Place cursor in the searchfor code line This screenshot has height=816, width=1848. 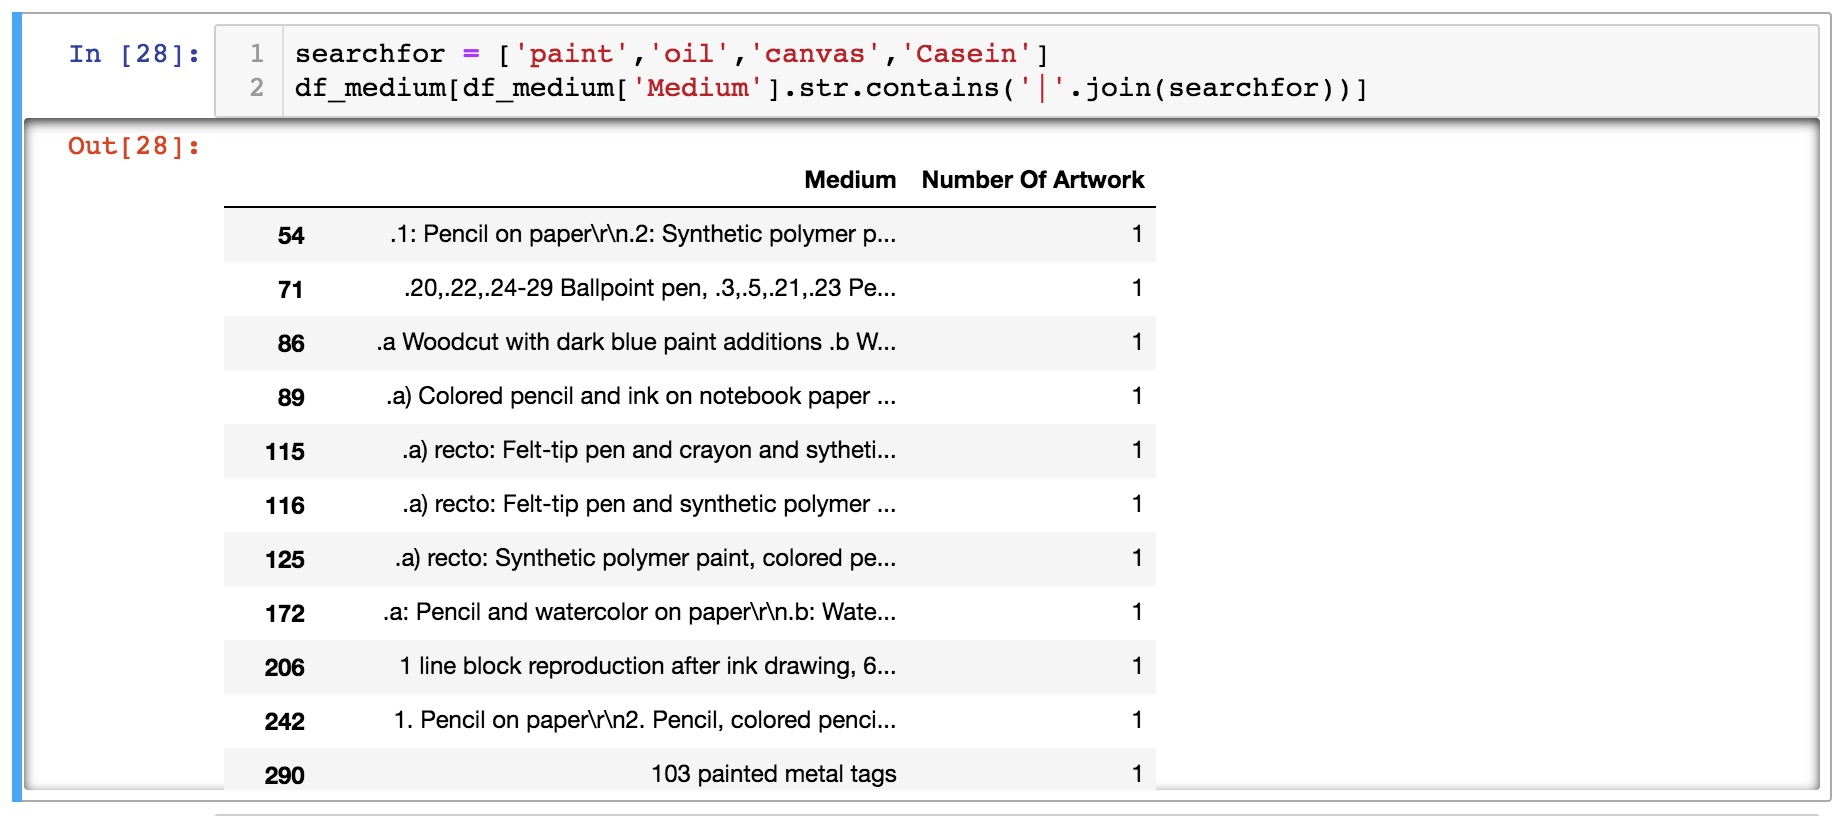(670, 54)
